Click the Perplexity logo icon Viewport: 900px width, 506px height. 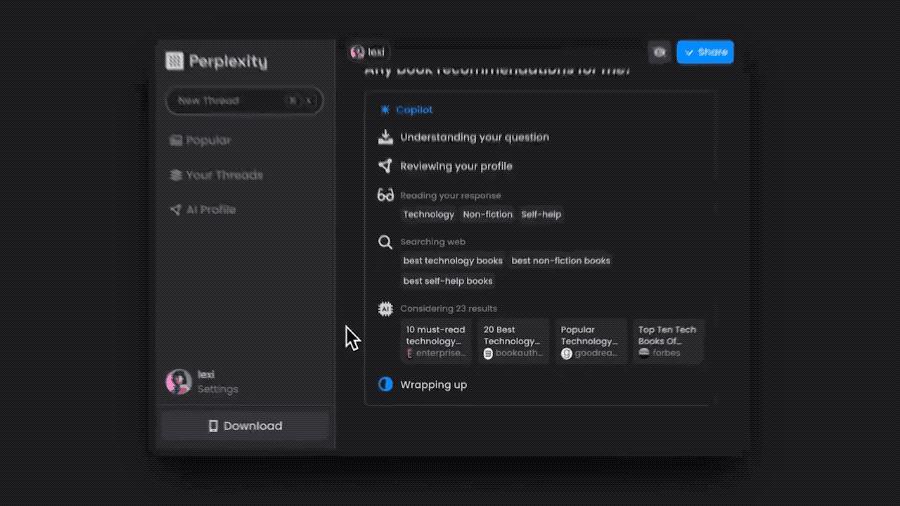[175, 61]
